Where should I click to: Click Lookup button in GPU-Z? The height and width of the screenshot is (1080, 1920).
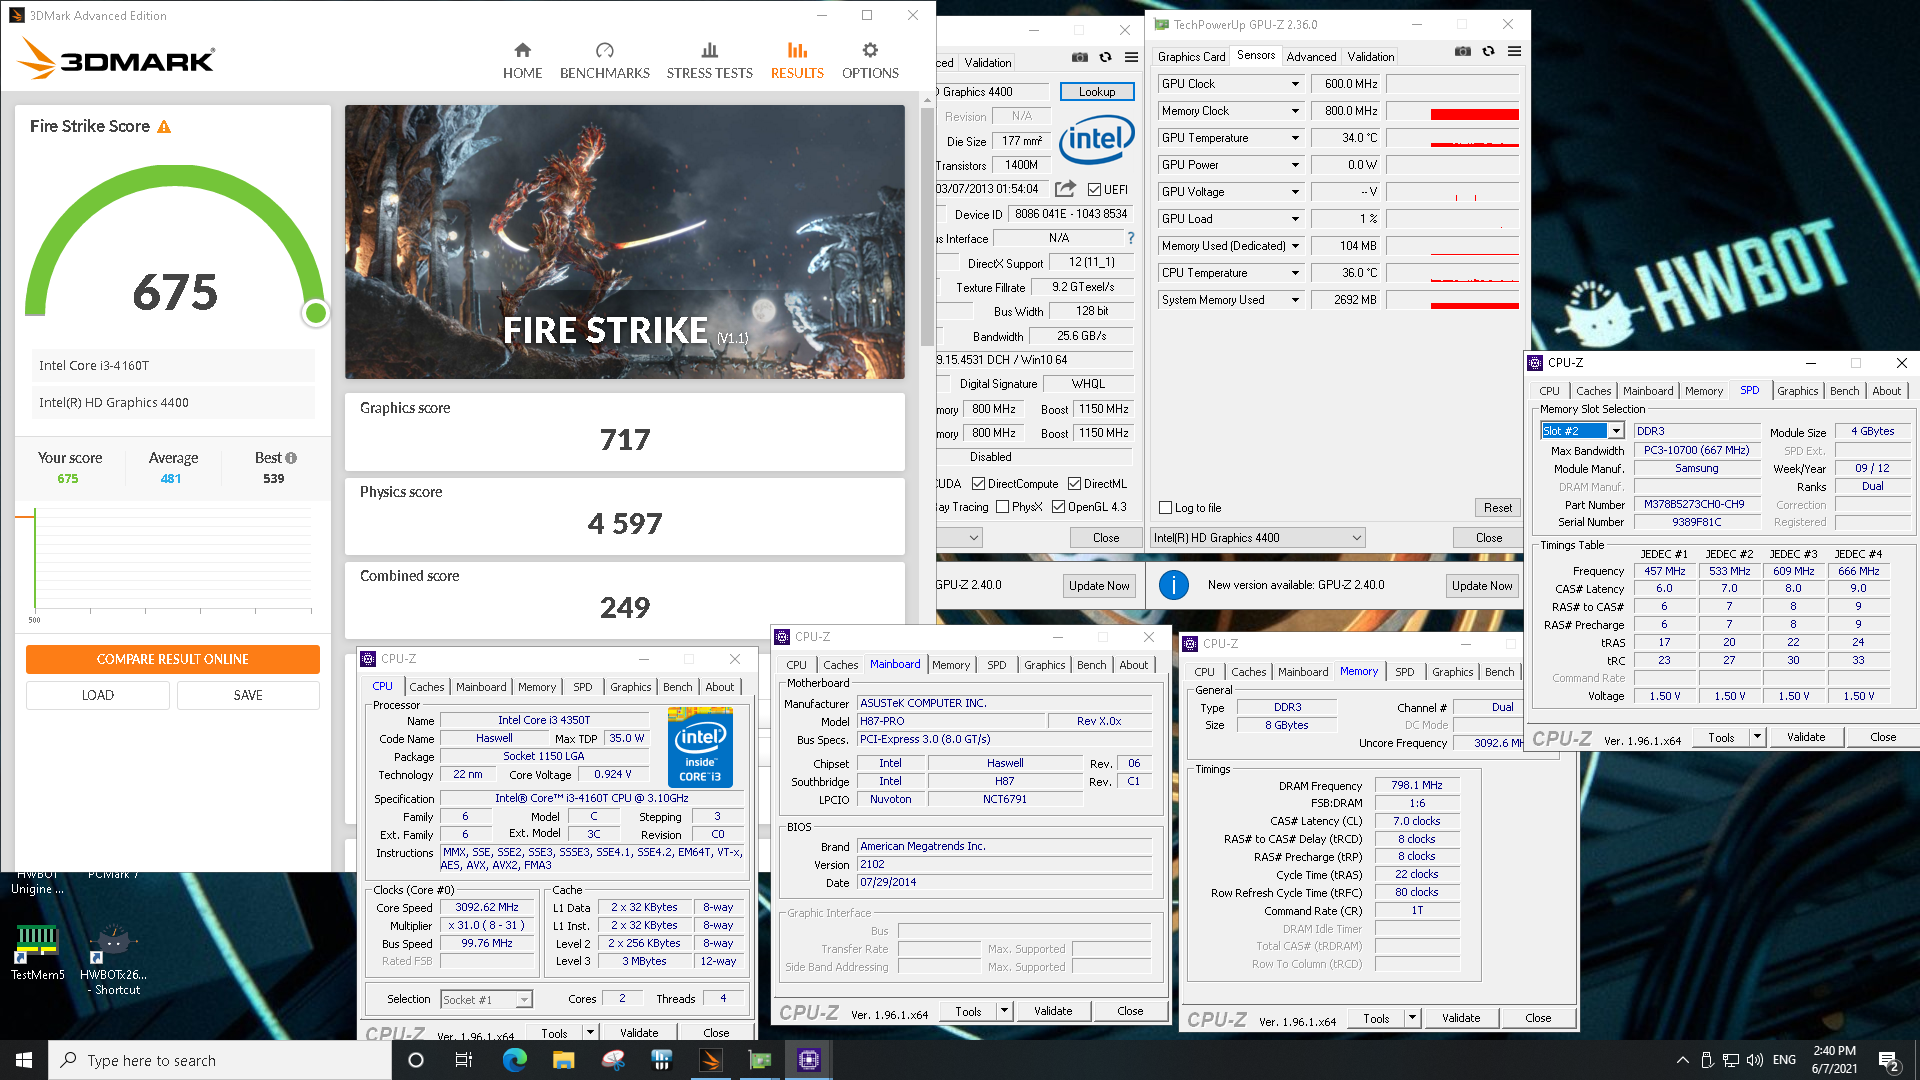click(x=1097, y=92)
